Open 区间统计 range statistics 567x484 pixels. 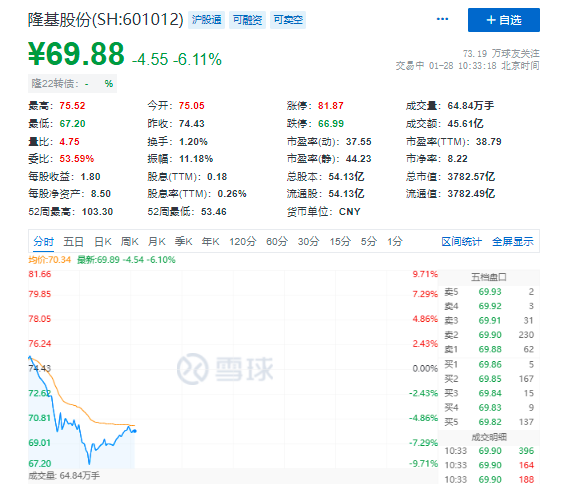click(461, 241)
